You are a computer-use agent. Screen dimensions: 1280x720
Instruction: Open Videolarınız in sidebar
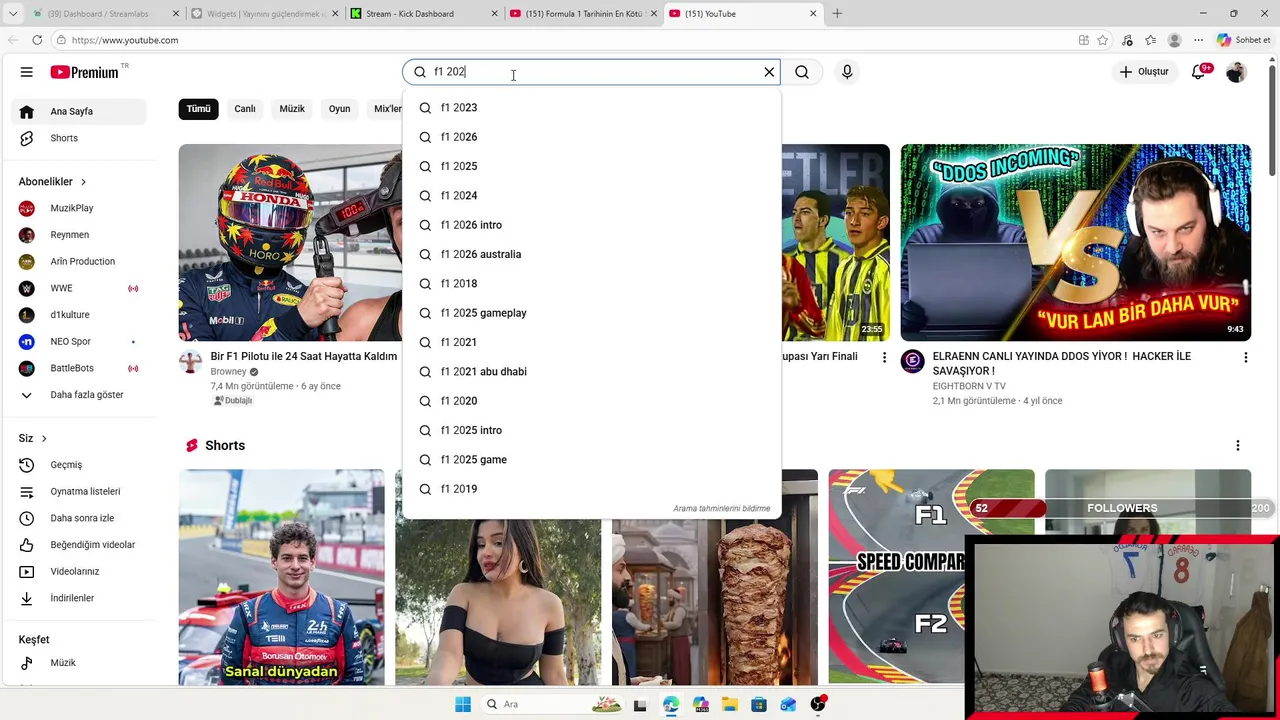point(80,571)
